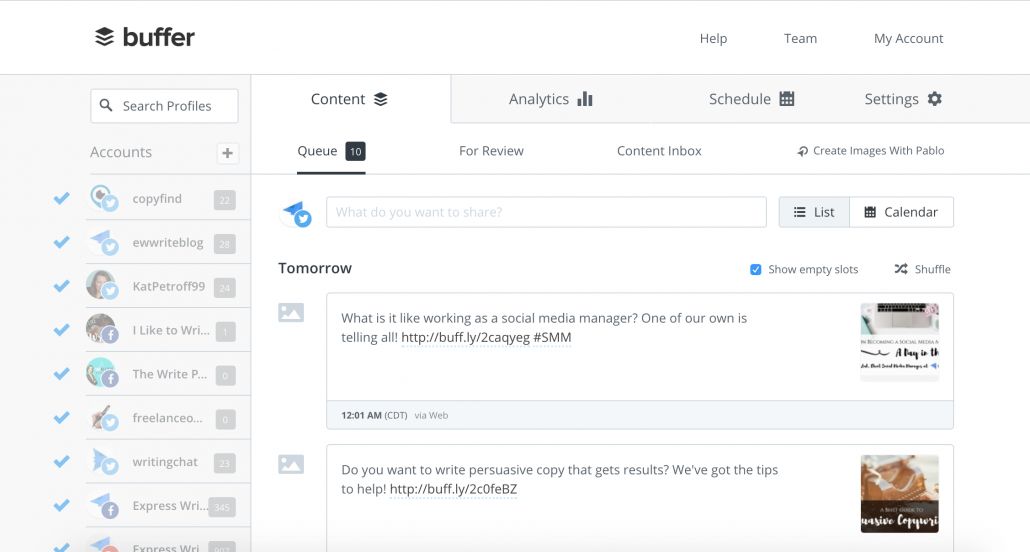Toggle Show empty slots checkbox
This screenshot has height=552, width=1030.
pos(755,269)
